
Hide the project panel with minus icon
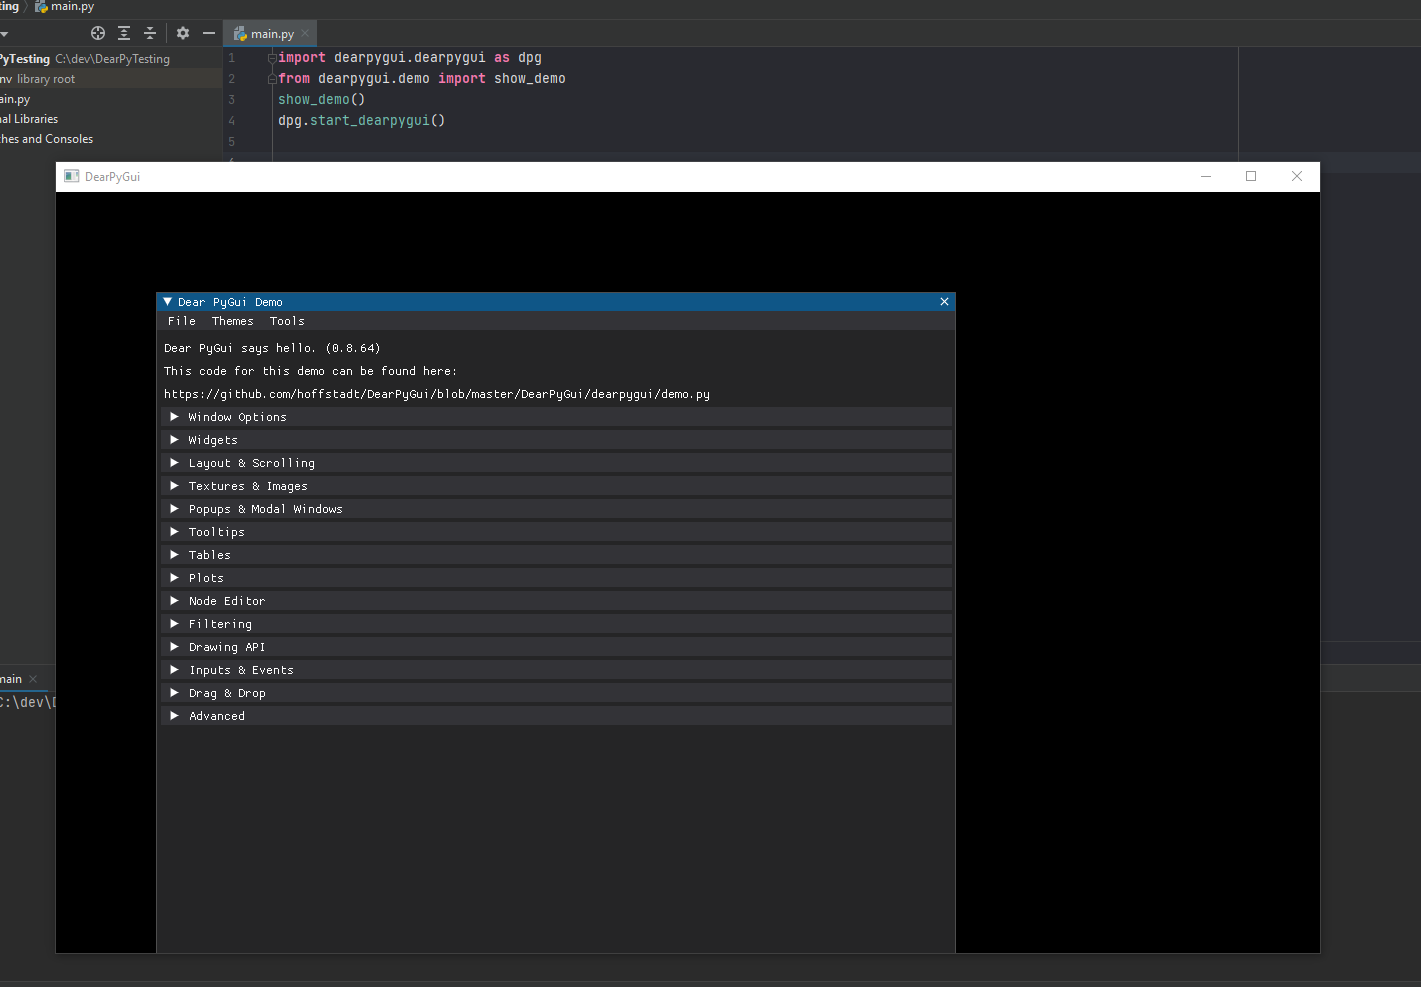click(x=209, y=33)
